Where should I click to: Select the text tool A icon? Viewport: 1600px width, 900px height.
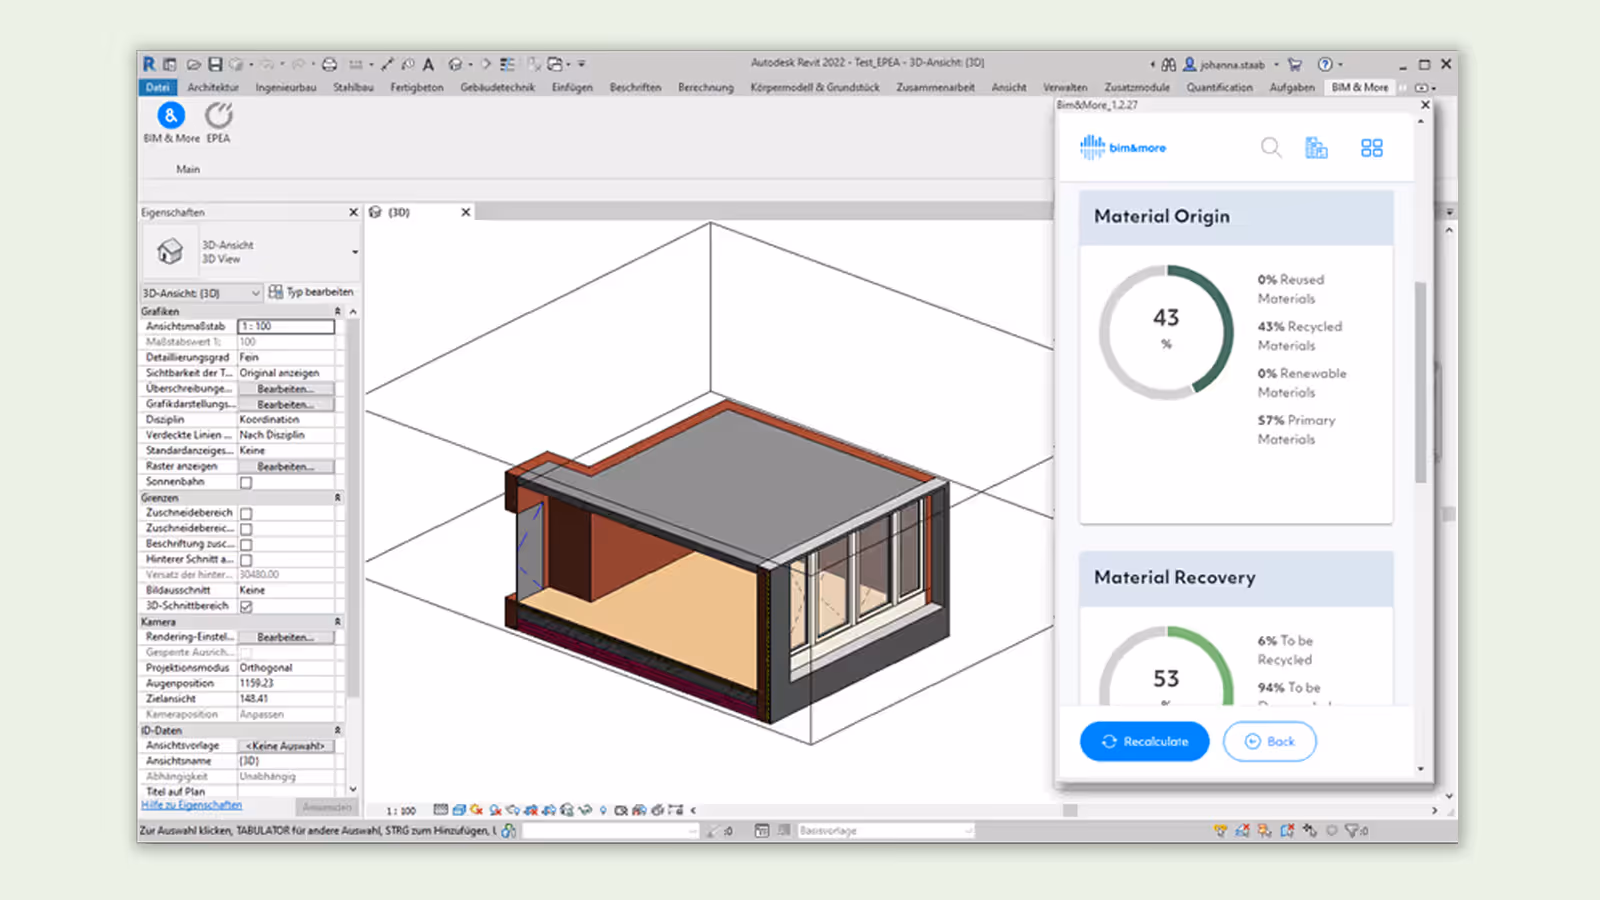[428, 64]
